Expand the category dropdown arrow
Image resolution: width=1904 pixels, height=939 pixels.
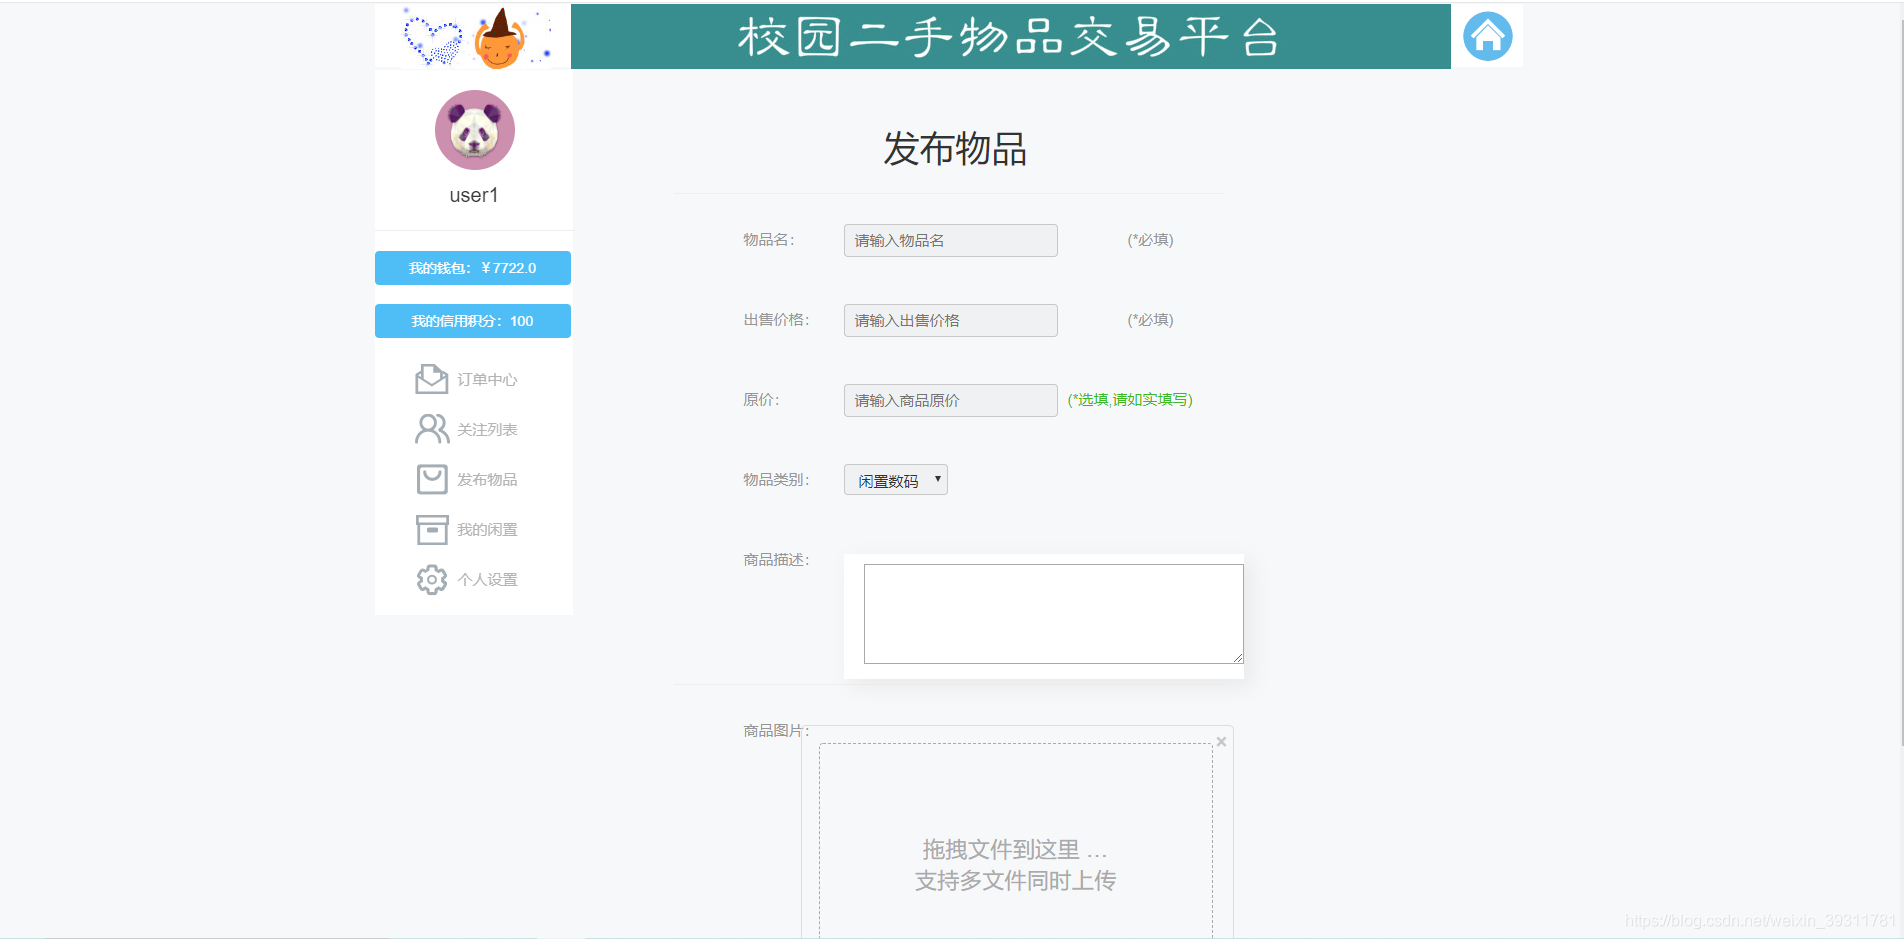pos(938,479)
